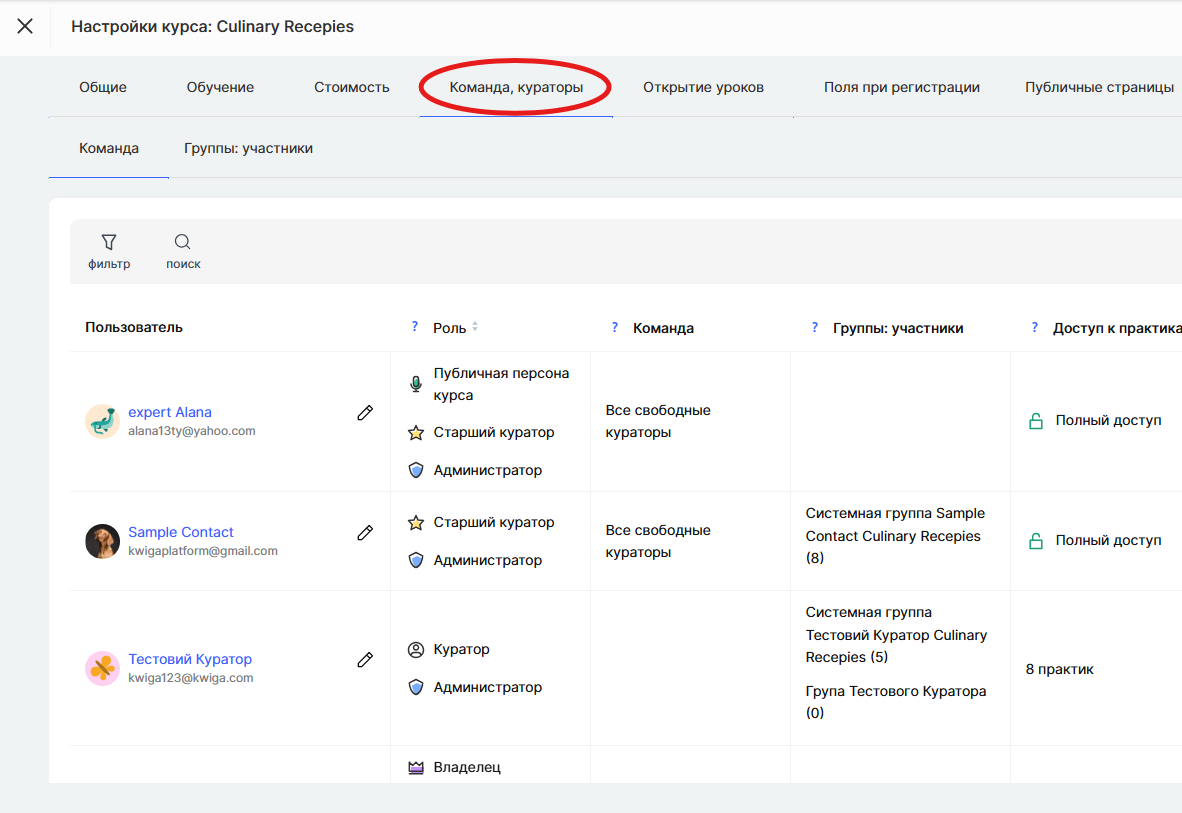Click the filter funnel icon

[109, 242]
